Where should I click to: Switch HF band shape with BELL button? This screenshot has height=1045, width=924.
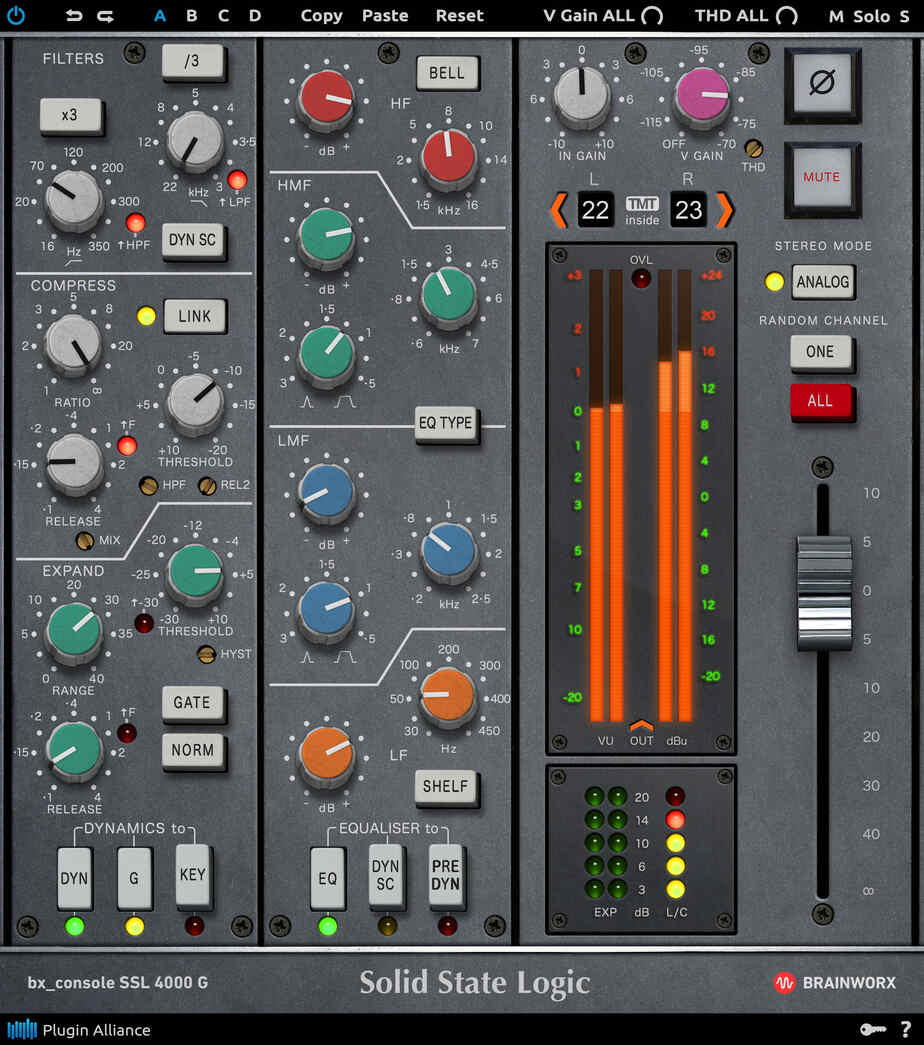[x=447, y=73]
